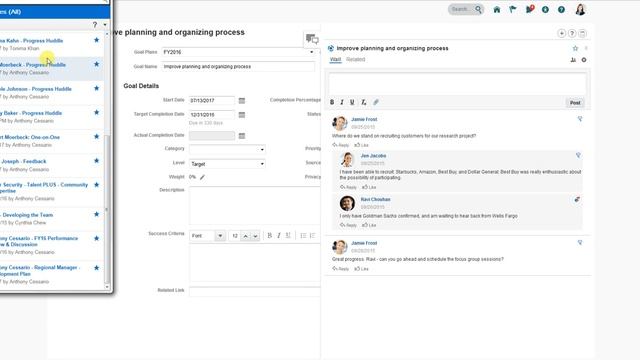Open the user profile avatar menu
Screen dimensions: 640x360
pyautogui.click(x=580, y=9)
